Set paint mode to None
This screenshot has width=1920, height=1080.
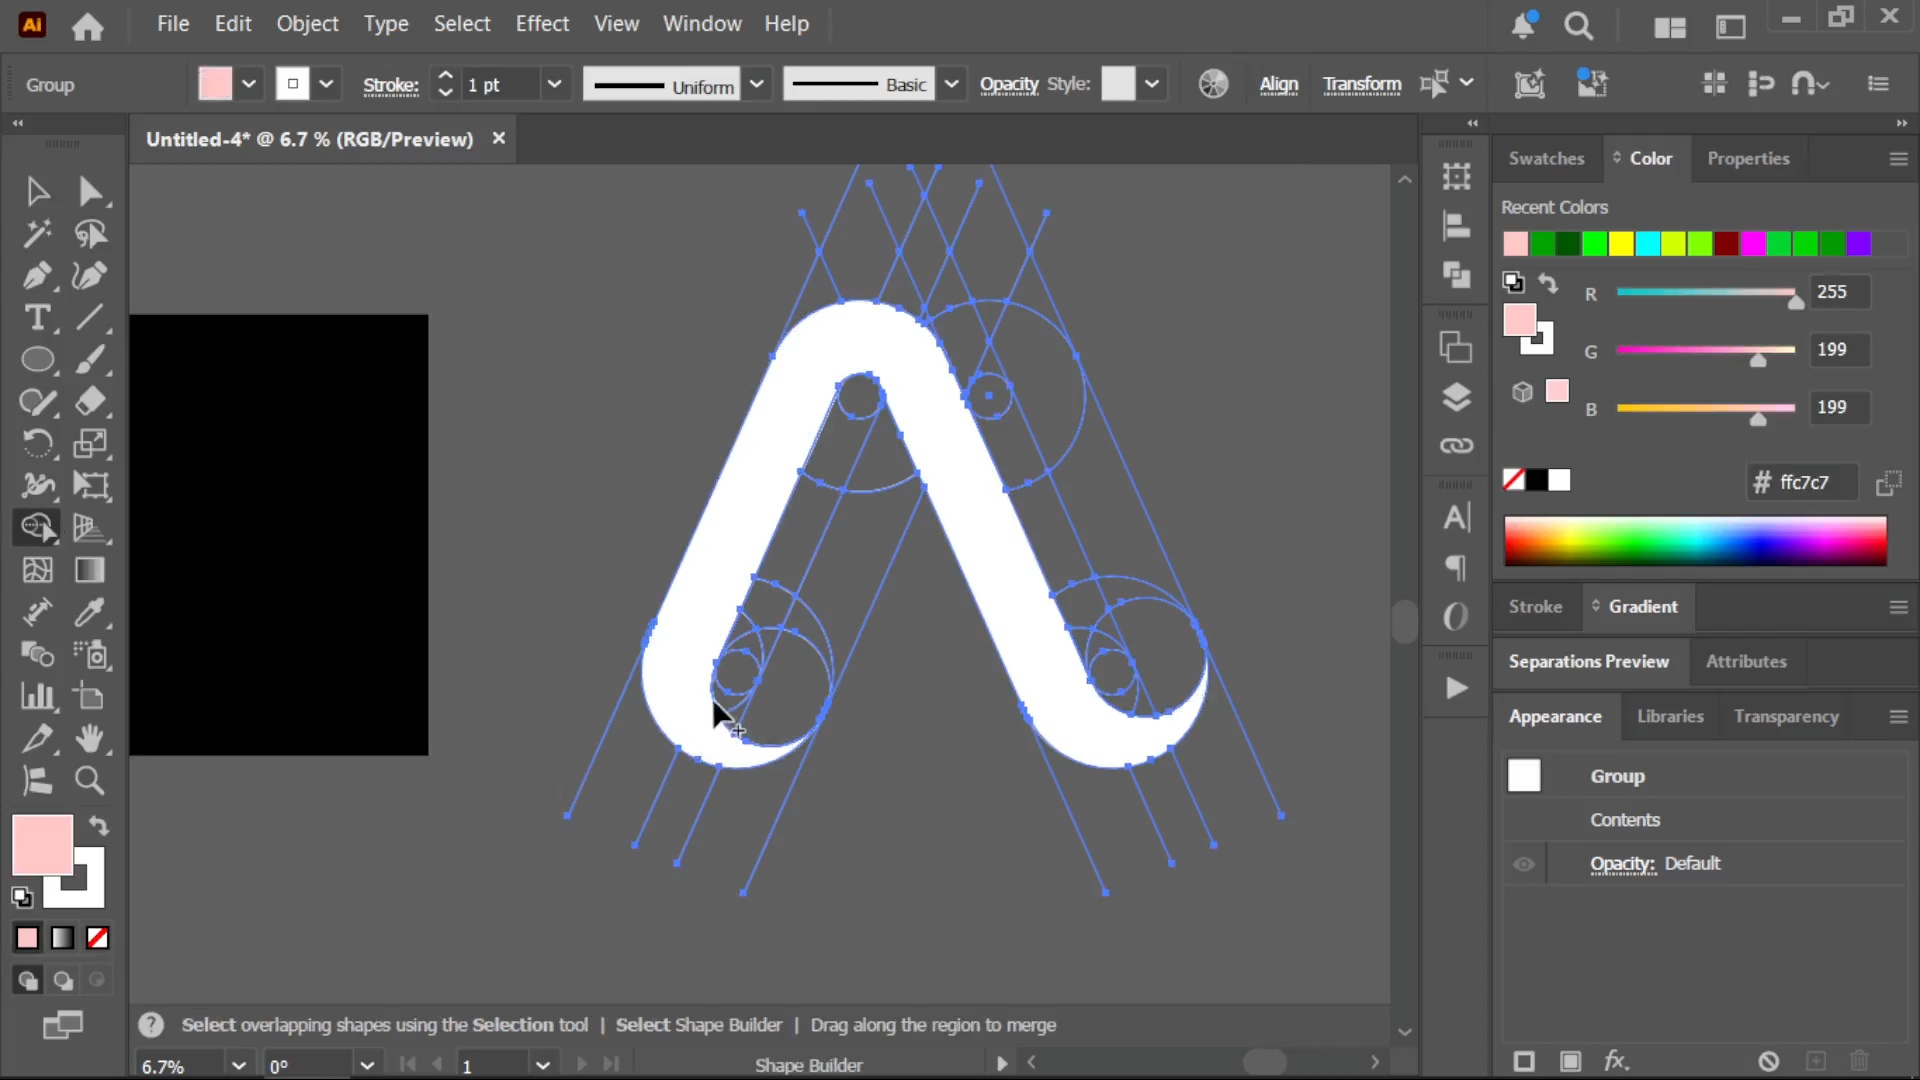[97, 938]
